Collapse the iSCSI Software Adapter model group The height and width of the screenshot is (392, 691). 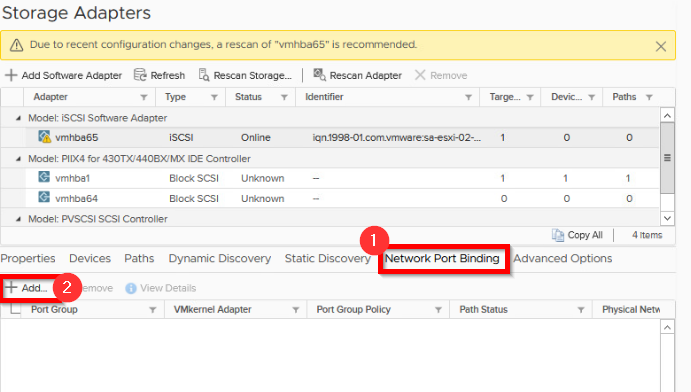coord(18,118)
